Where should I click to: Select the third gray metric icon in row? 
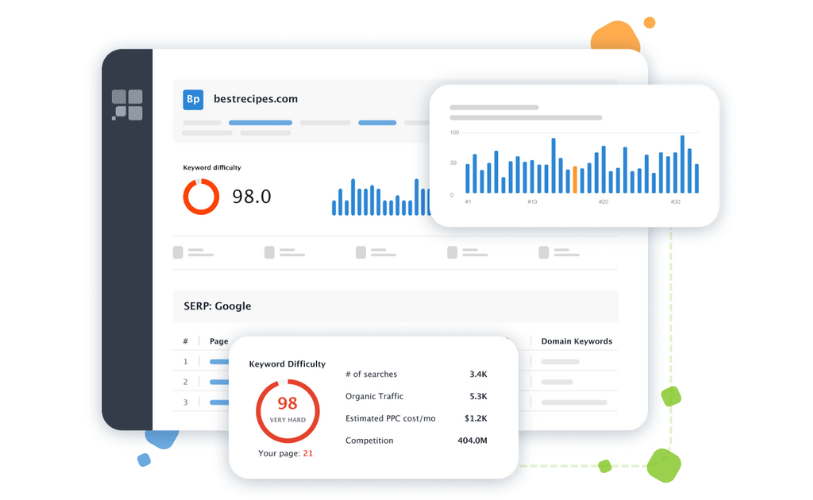361,253
